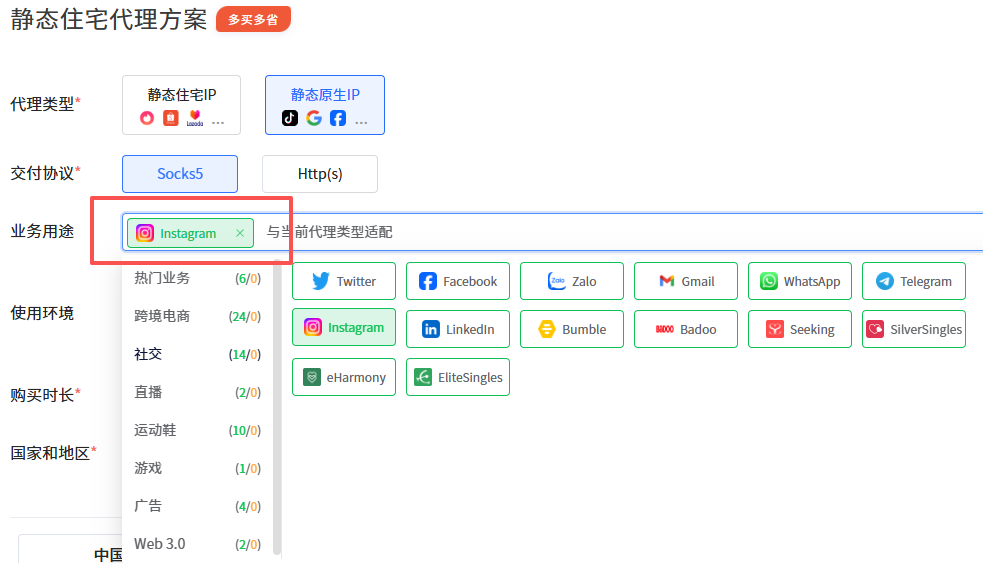Click the SilverSingles heart icon
The width and height of the screenshot is (983, 563).
pos(875,329)
